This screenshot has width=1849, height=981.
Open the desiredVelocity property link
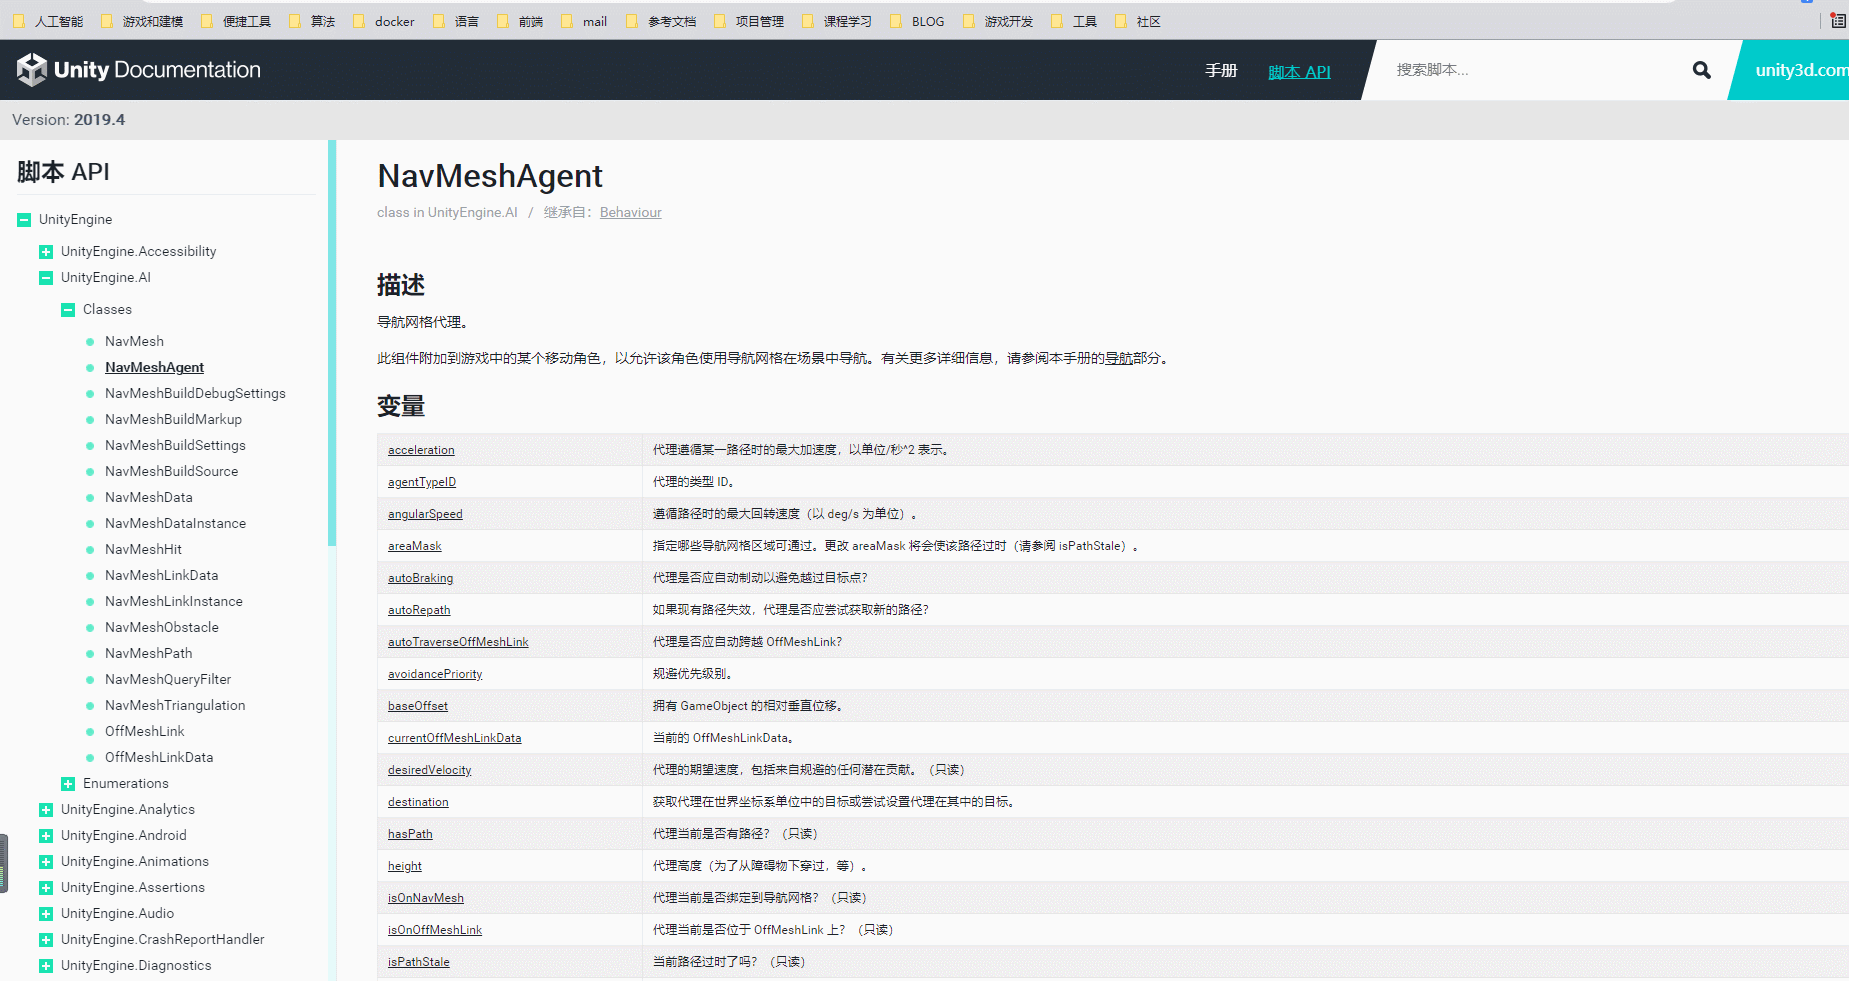[429, 770]
